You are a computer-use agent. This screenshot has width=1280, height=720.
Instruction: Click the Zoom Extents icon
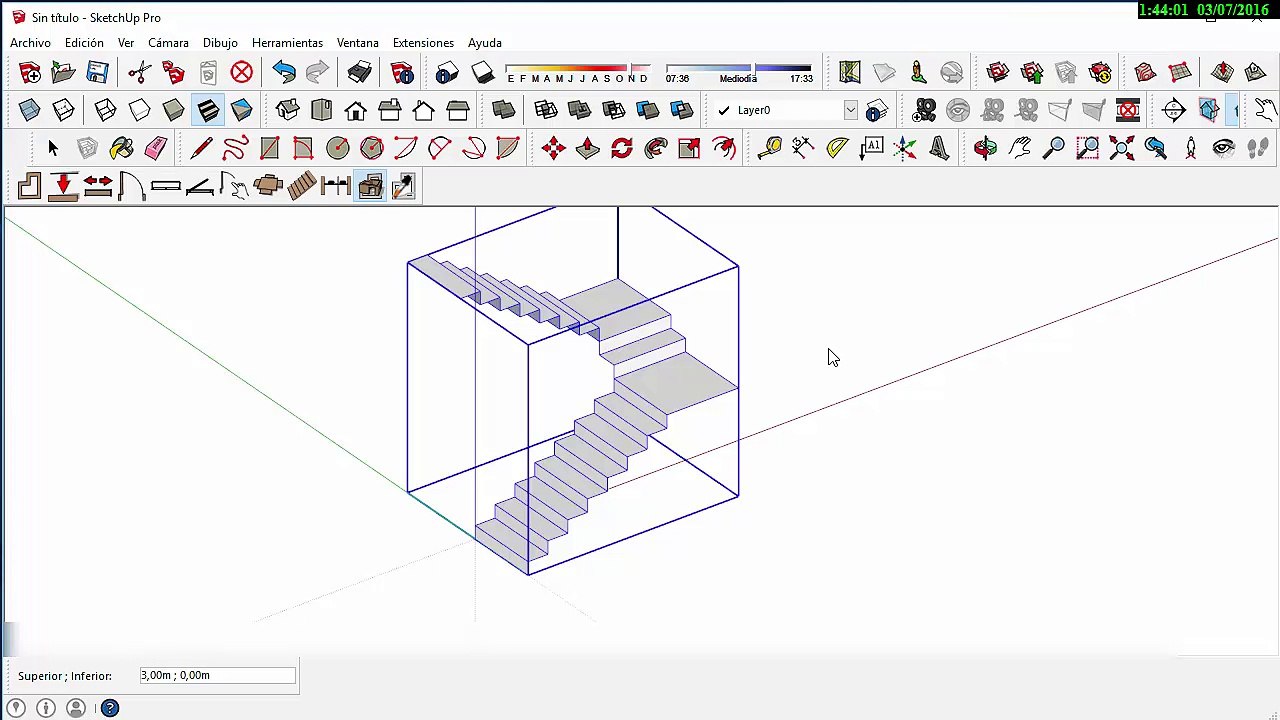tap(1121, 148)
